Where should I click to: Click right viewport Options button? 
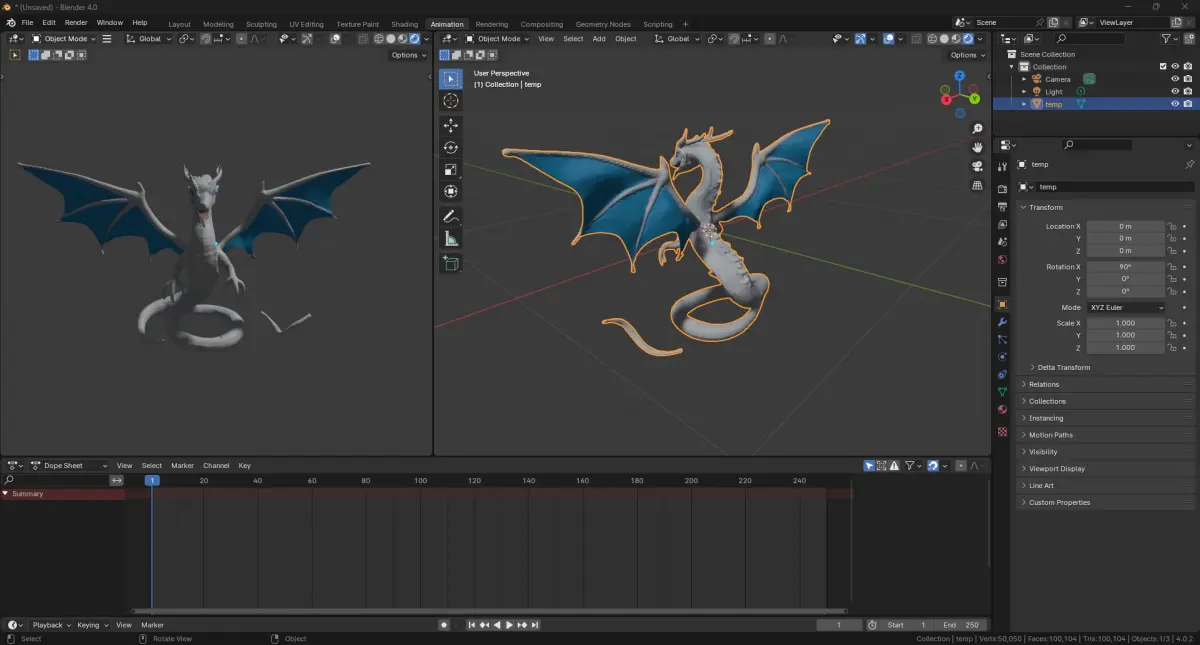(x=967, y=55)
